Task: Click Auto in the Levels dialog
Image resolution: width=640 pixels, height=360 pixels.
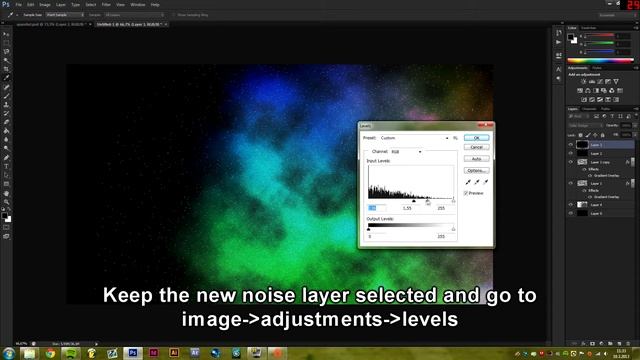Action: coord(476,159)
